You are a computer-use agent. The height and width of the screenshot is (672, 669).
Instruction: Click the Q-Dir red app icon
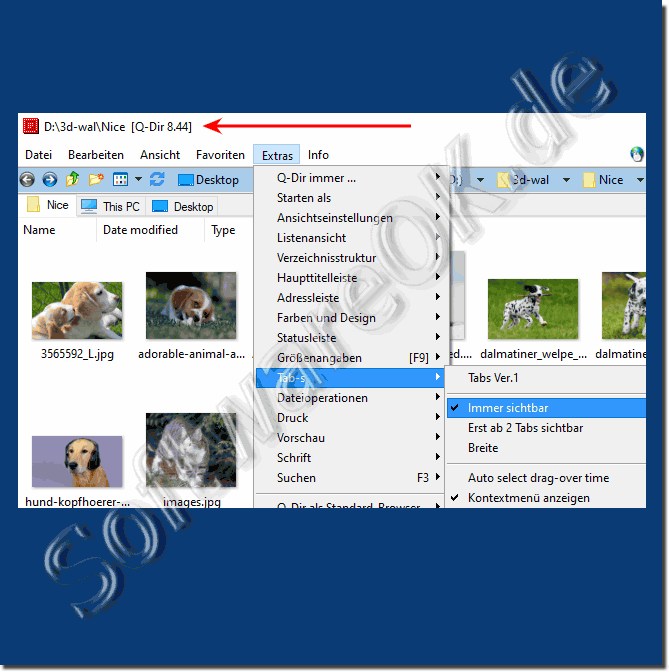click(30, 126)
